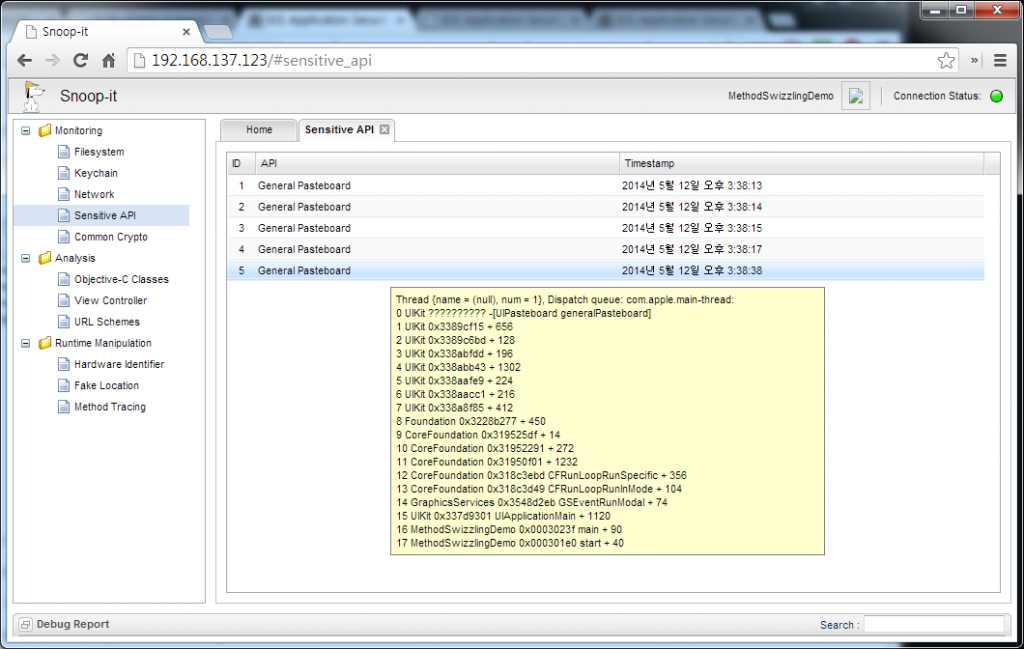The image size is (1024, 649).
Task: Select Method Tracing in the sidebar
Action: click(109, 407)
